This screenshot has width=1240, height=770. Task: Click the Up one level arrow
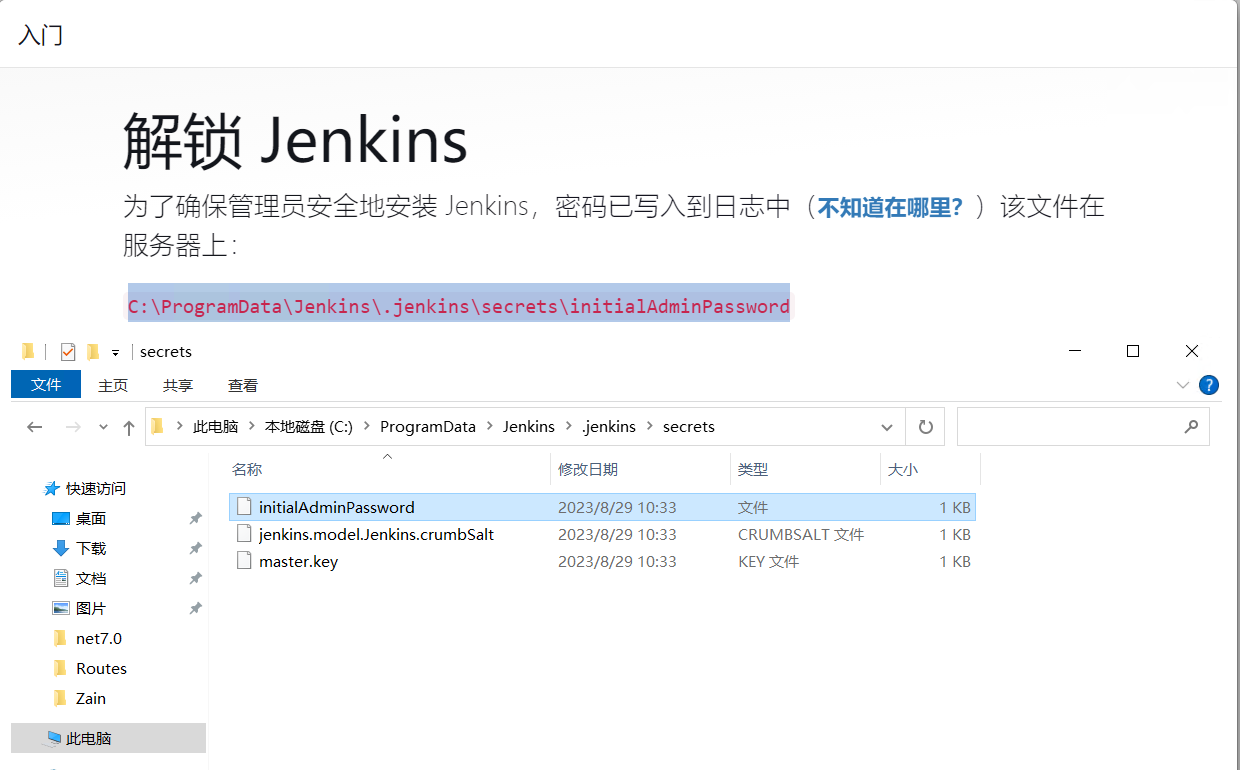[x=129, y=427]
